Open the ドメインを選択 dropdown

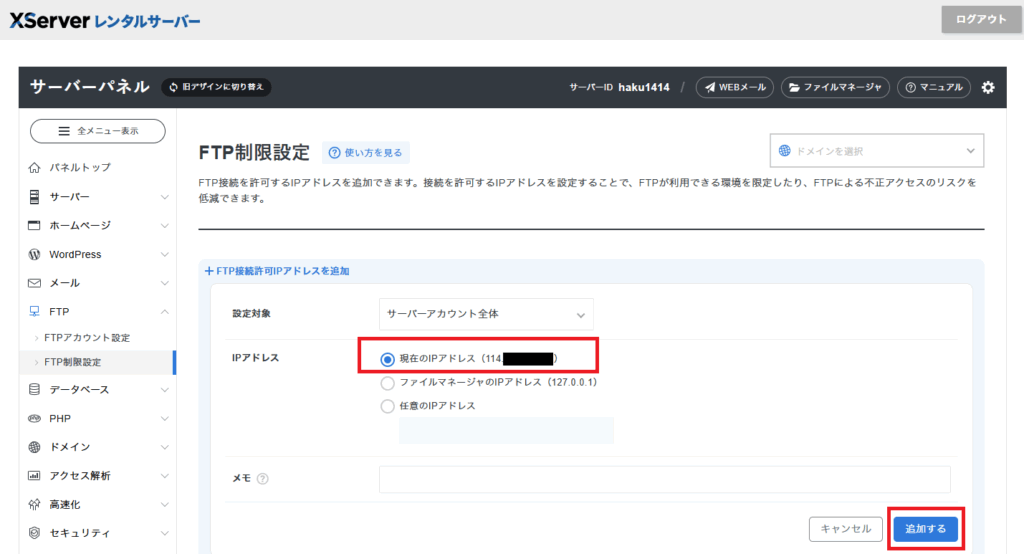pos(876,151)
